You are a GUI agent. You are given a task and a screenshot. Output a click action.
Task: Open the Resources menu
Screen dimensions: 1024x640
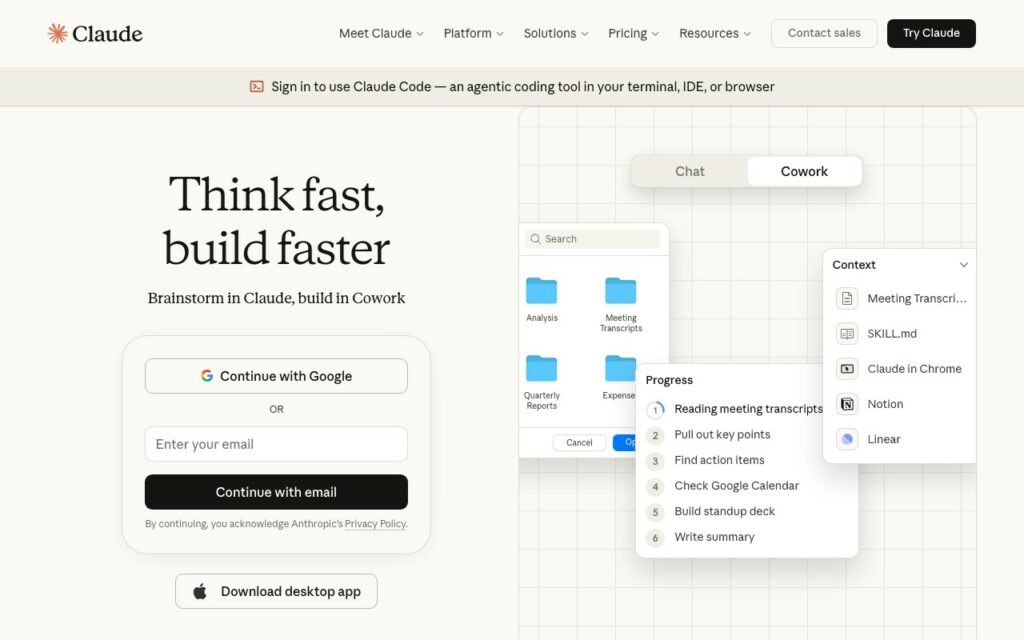coord(714,33)
